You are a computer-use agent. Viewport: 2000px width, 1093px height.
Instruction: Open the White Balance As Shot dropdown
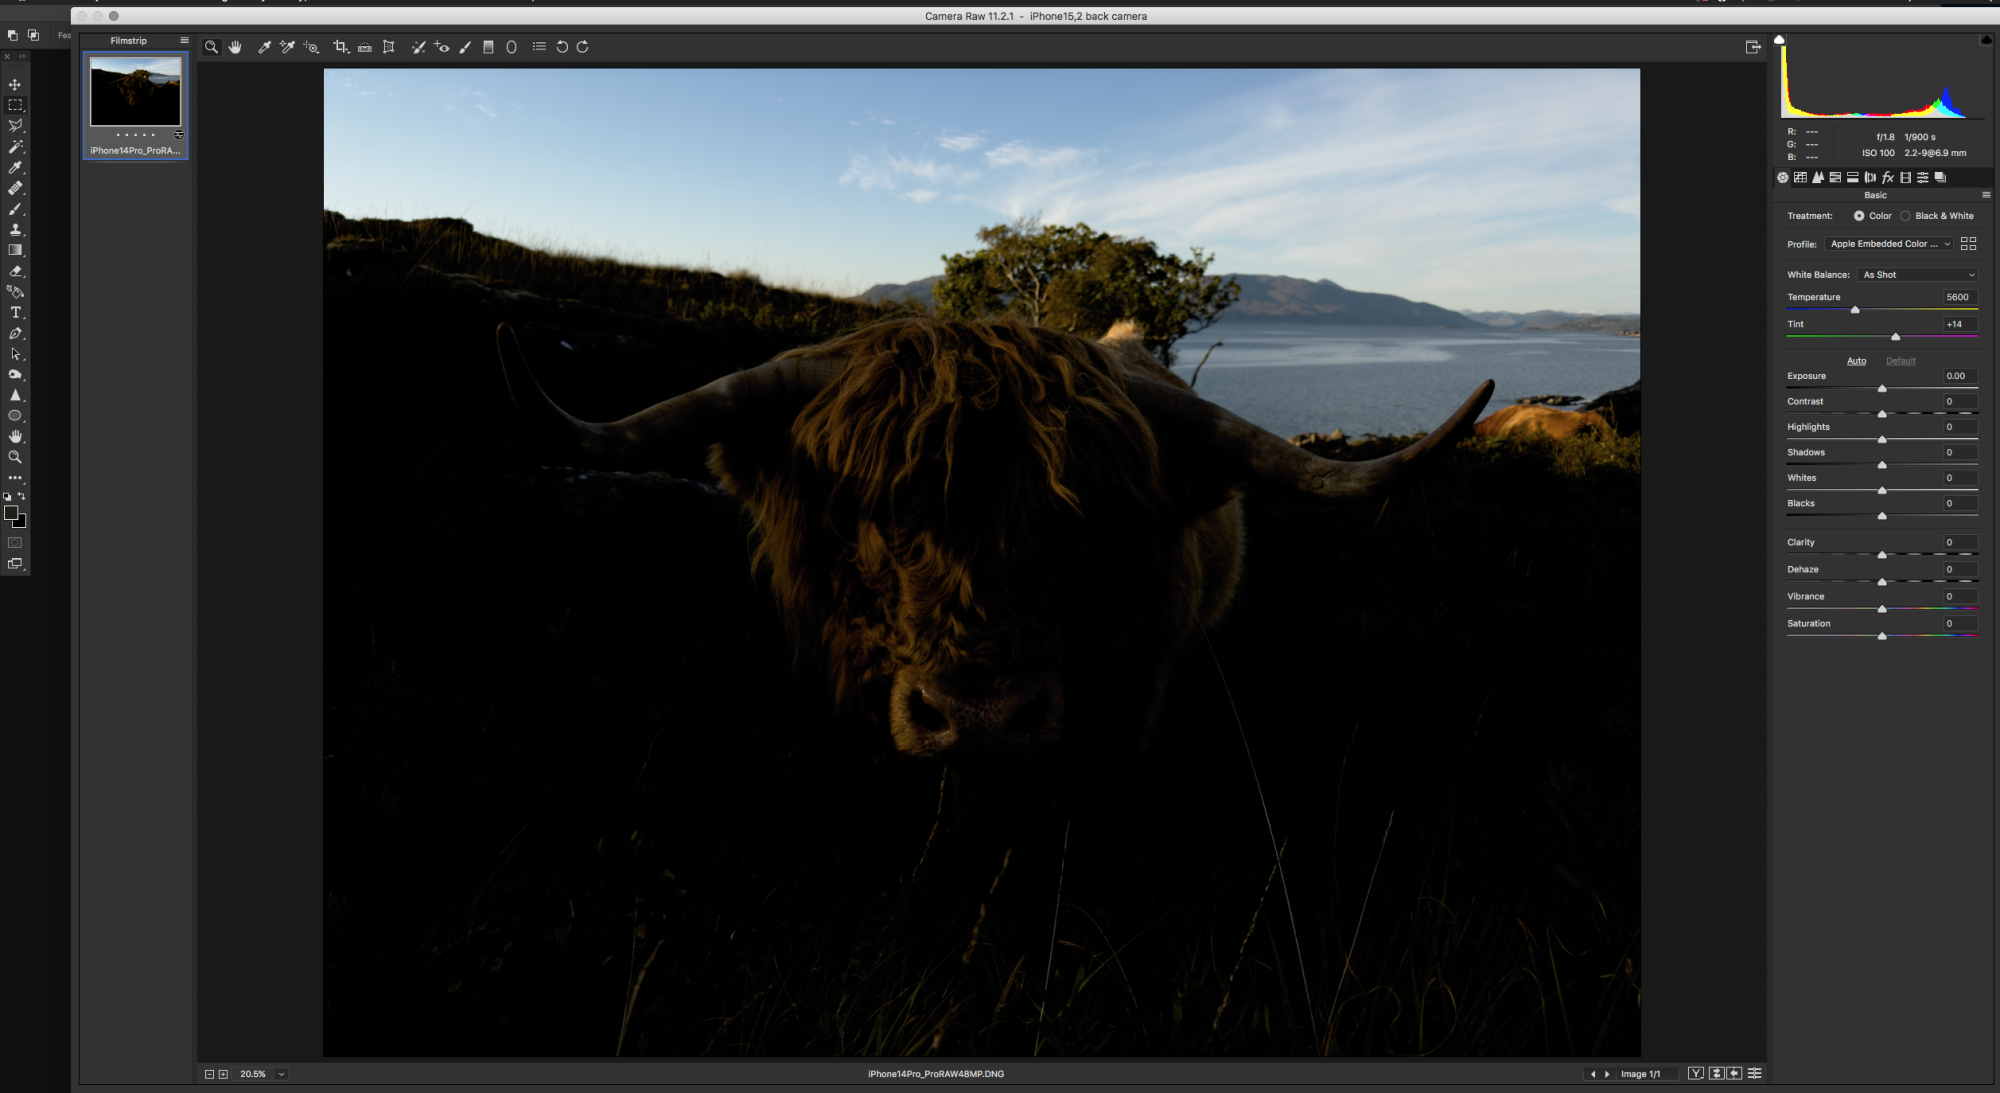[x=1918, y=275]
